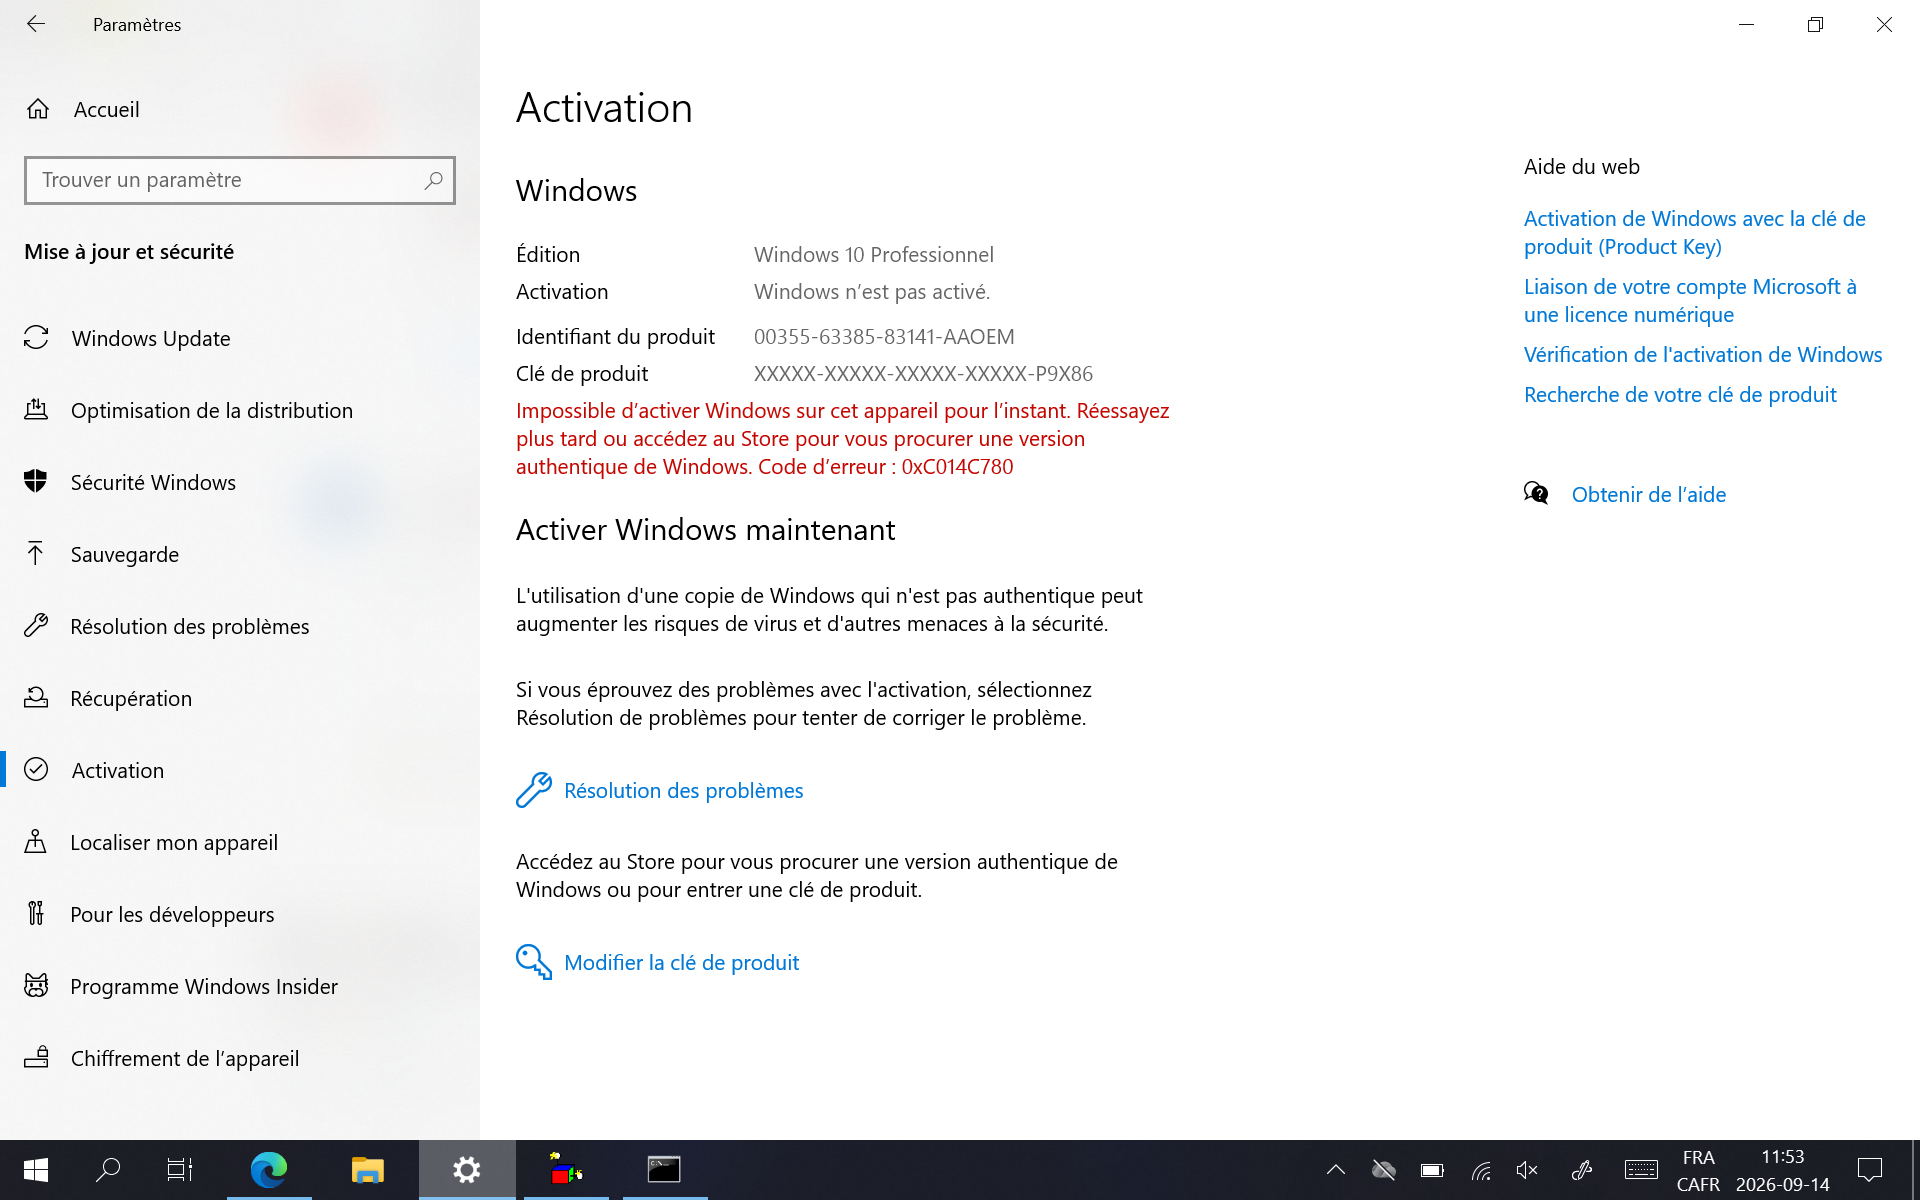Click the taskbar clock showing 11:53
Image resolution: width=1920 pixels, height=1200 pixels.
pos(1783,1170)
